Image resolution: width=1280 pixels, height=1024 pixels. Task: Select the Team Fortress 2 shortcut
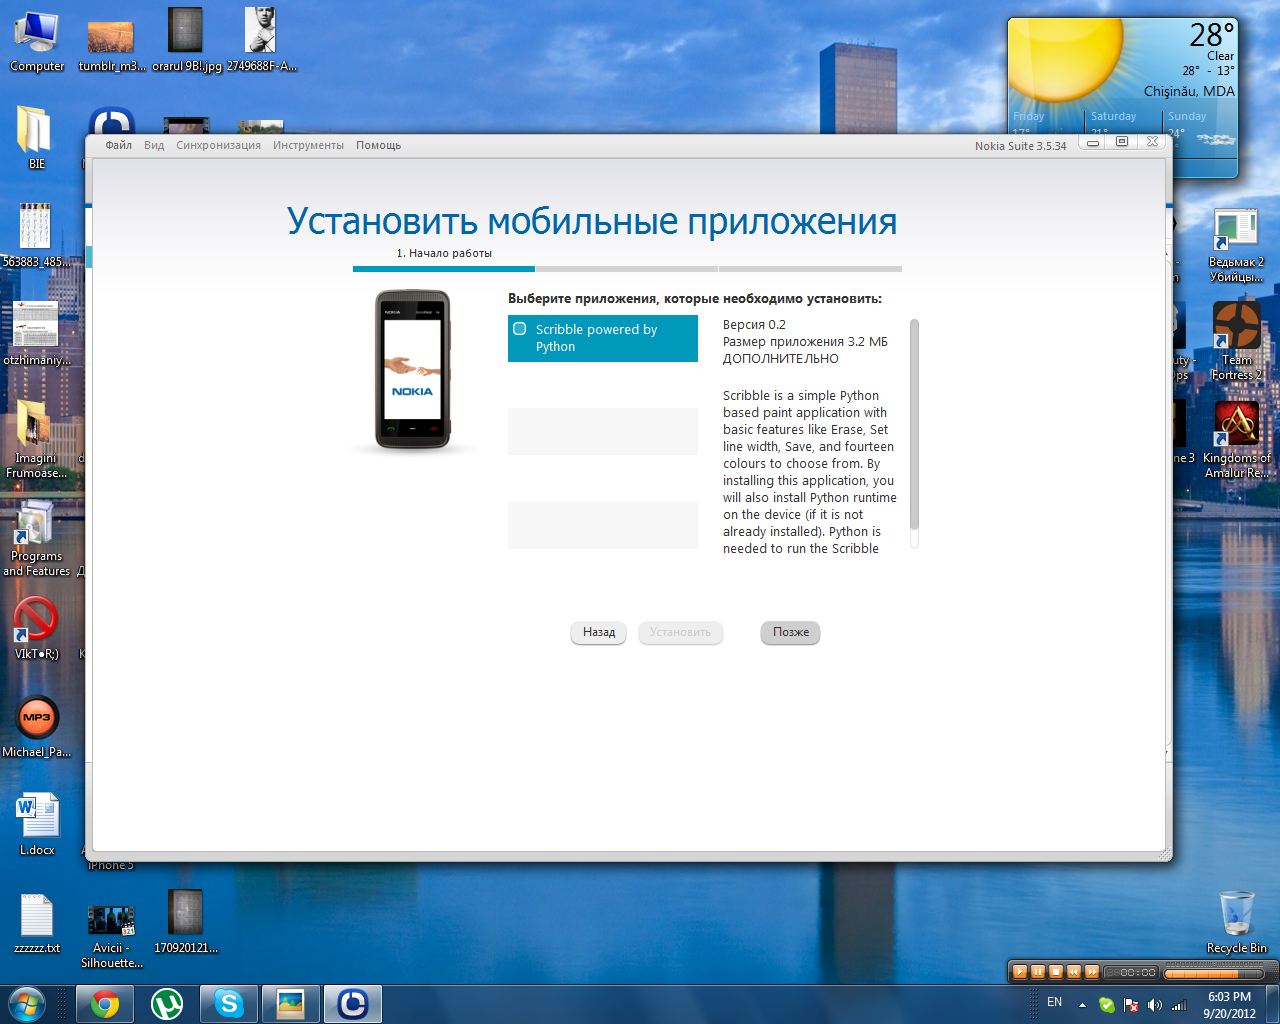1236,342
